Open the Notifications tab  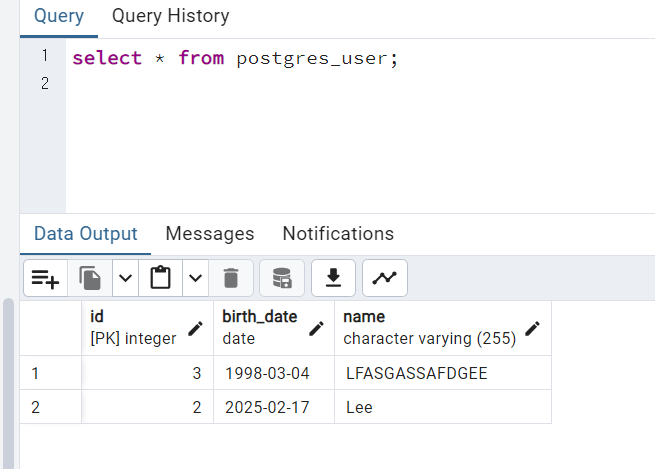[x=338, y=233]
